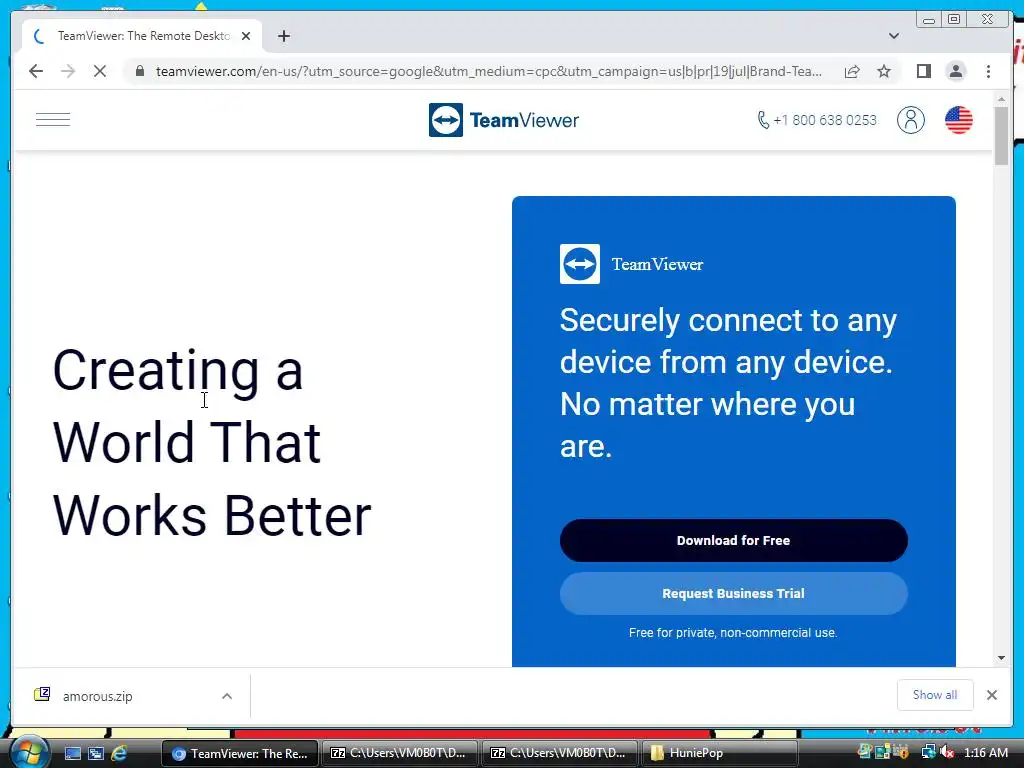Focus the address bar URL

pos(488,71)
